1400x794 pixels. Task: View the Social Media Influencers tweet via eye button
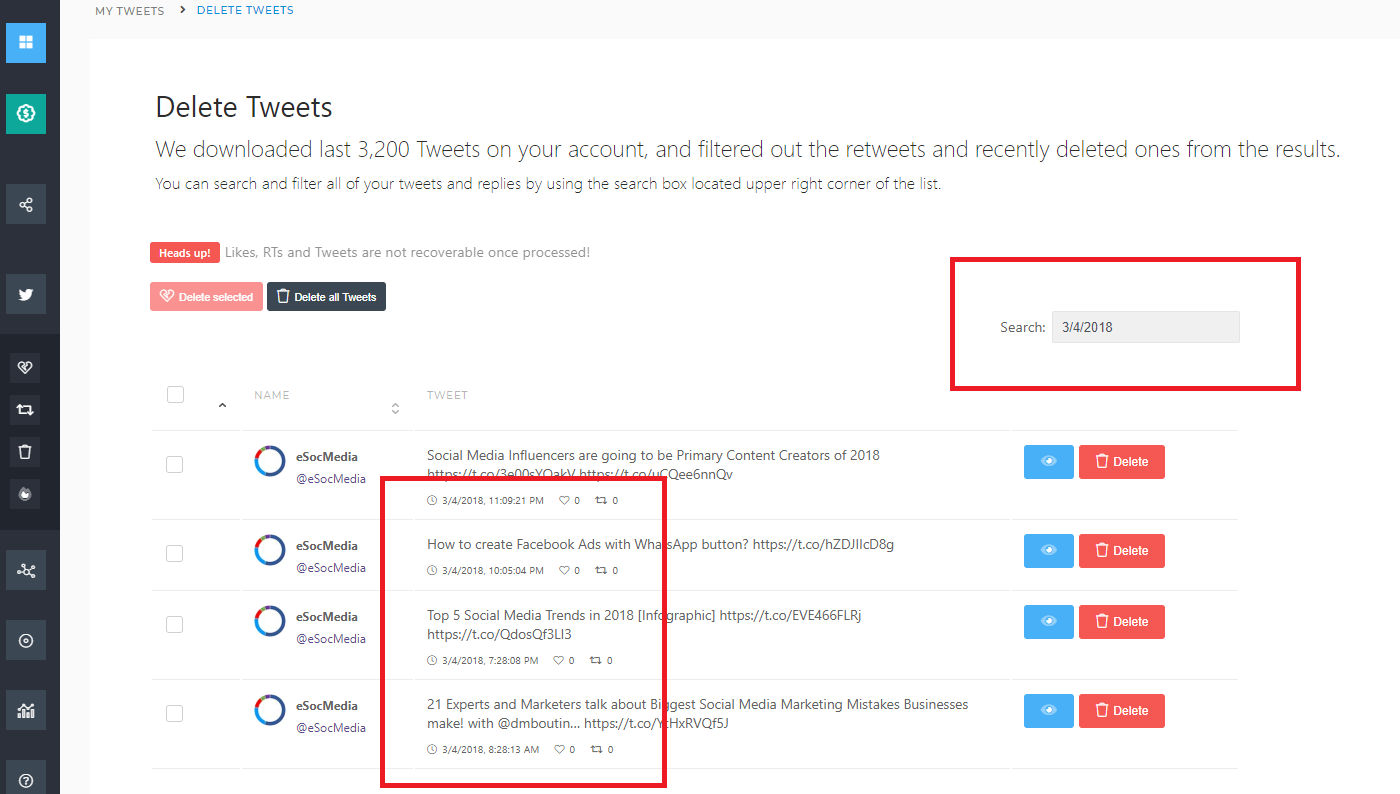(x=1049, y=462)
